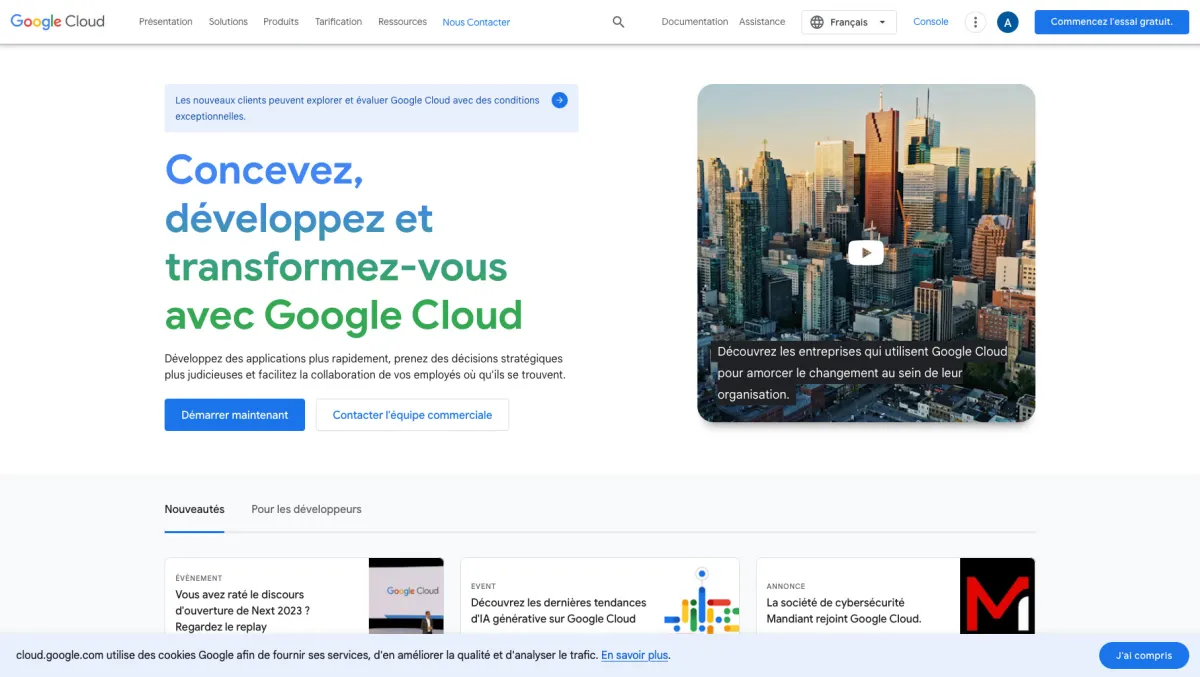Select the Nouveautés tab
The width and height of the screenshot is (1200, 677).
195,510
